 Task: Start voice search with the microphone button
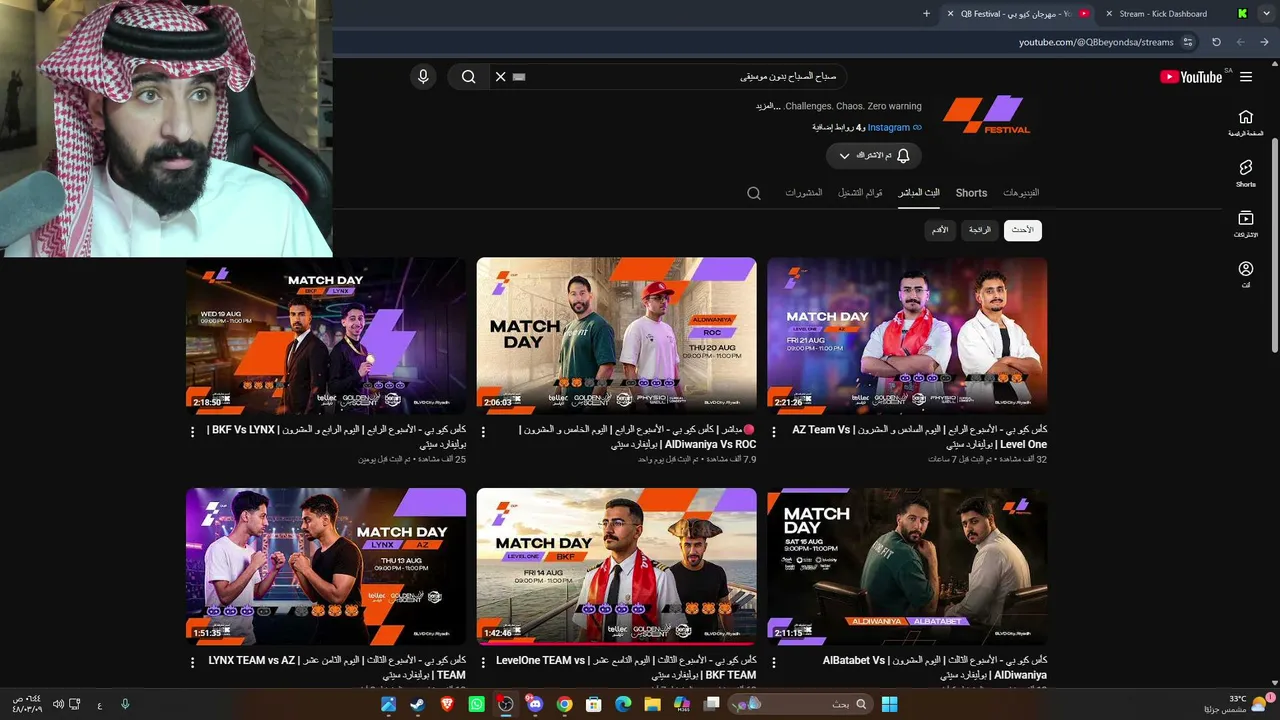(x=423, y=77)
